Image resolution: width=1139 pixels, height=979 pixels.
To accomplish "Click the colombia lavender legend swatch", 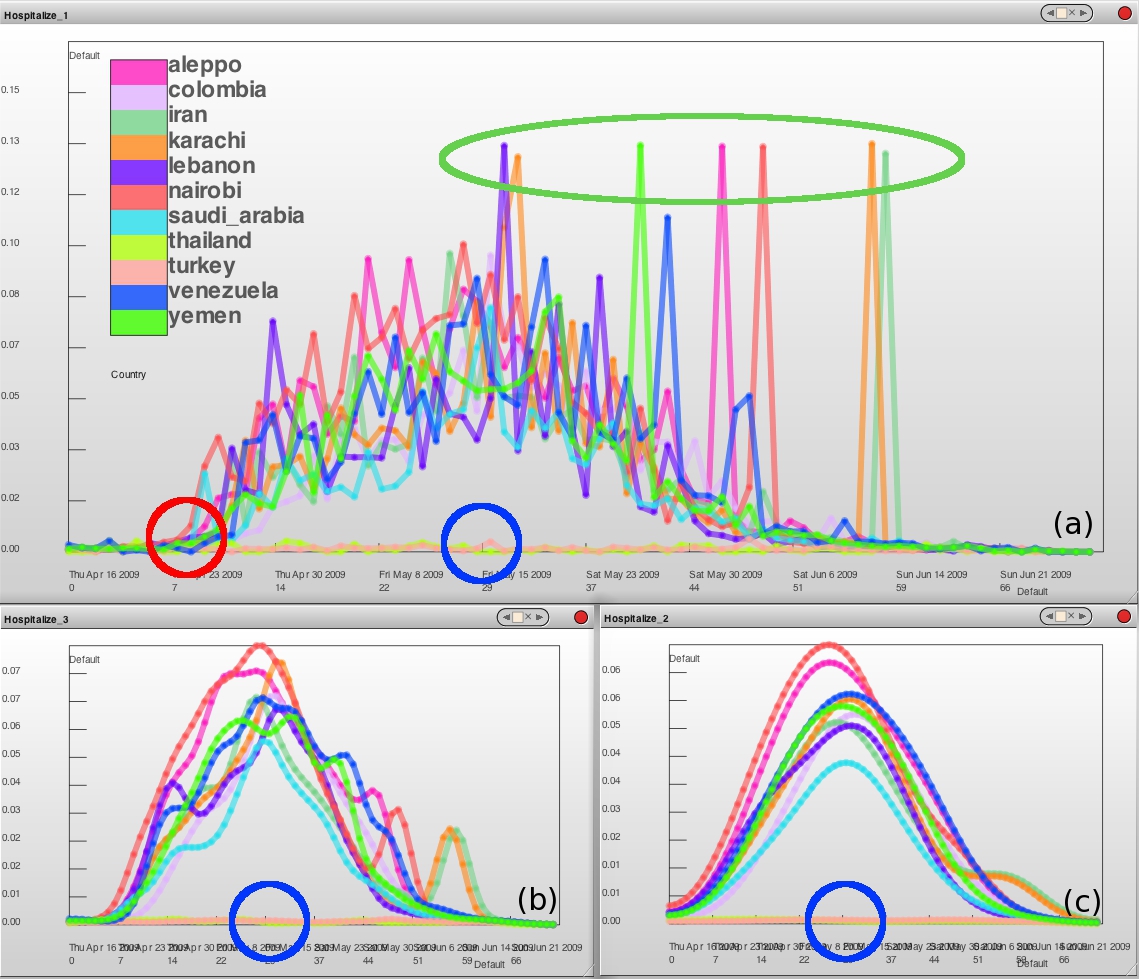I will click(x=139, y=97).
